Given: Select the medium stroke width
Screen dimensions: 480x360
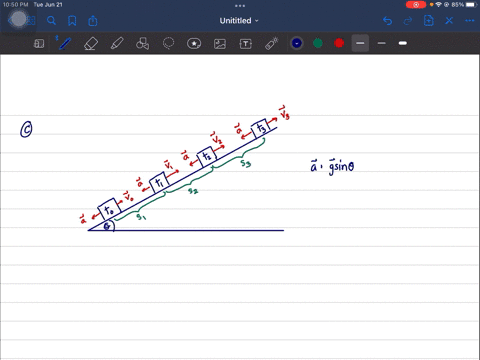Looking at the screenshot, I should [x=382, y=43].
